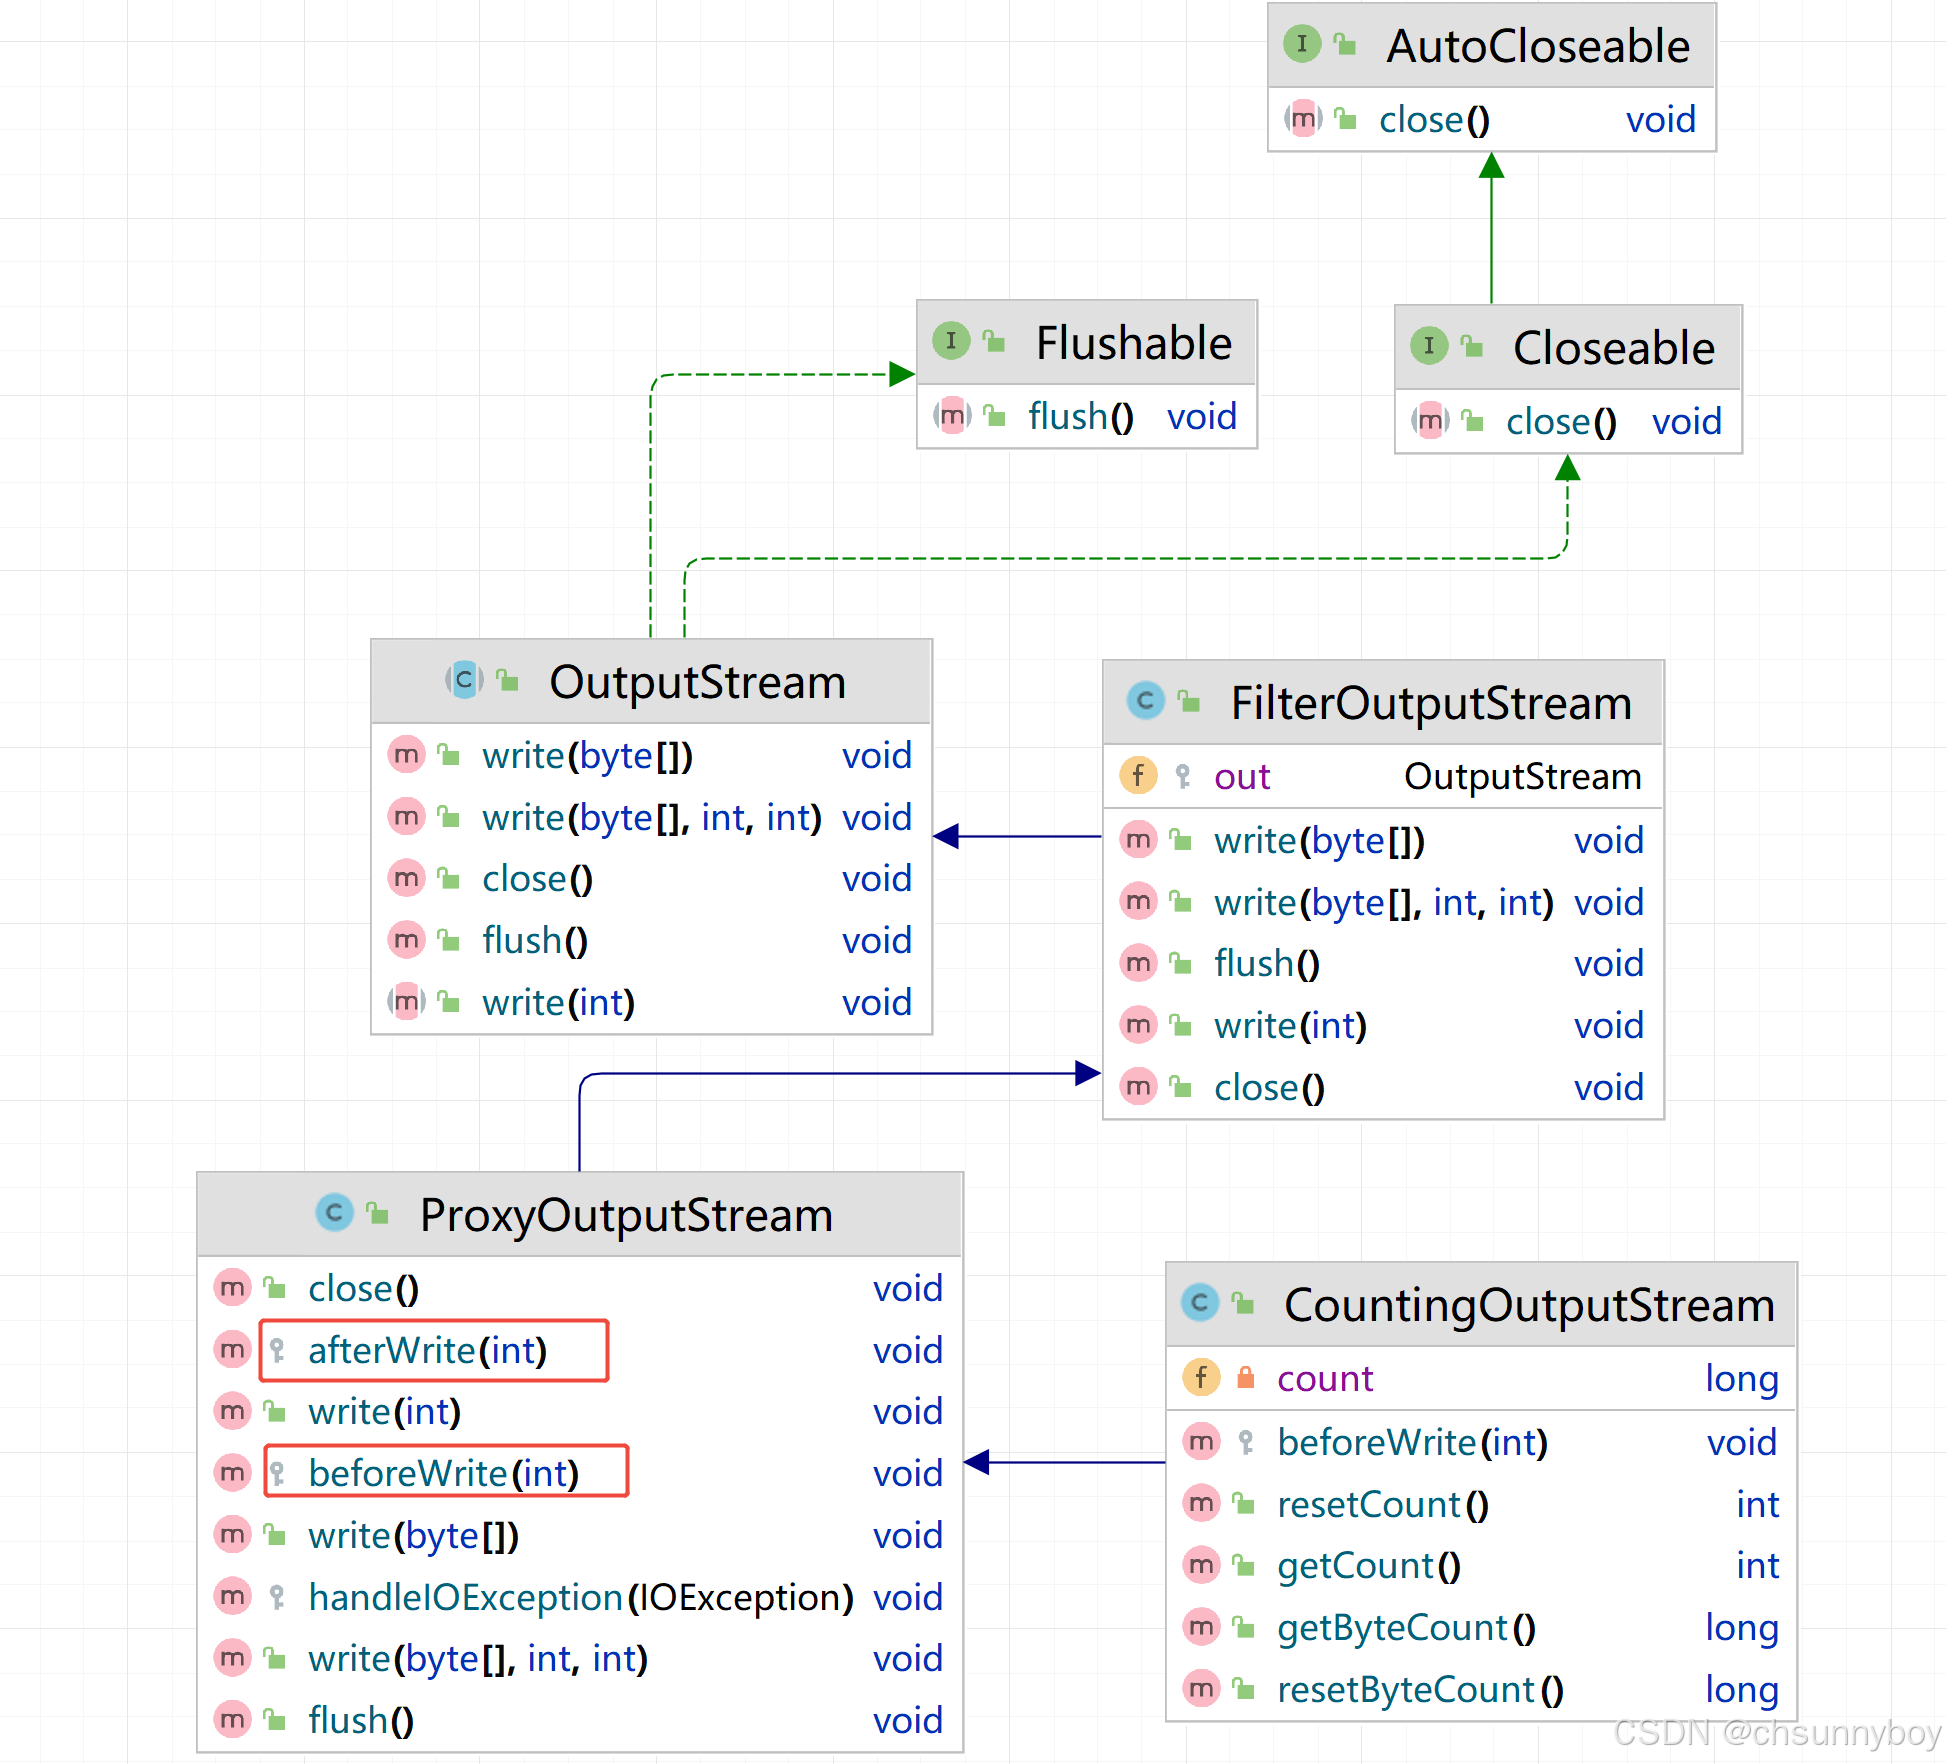This screenshot has width=1946, height=1764.
Task: Click the green lock icon on CountingOutputStream header
Action: coord(1243,1303)
